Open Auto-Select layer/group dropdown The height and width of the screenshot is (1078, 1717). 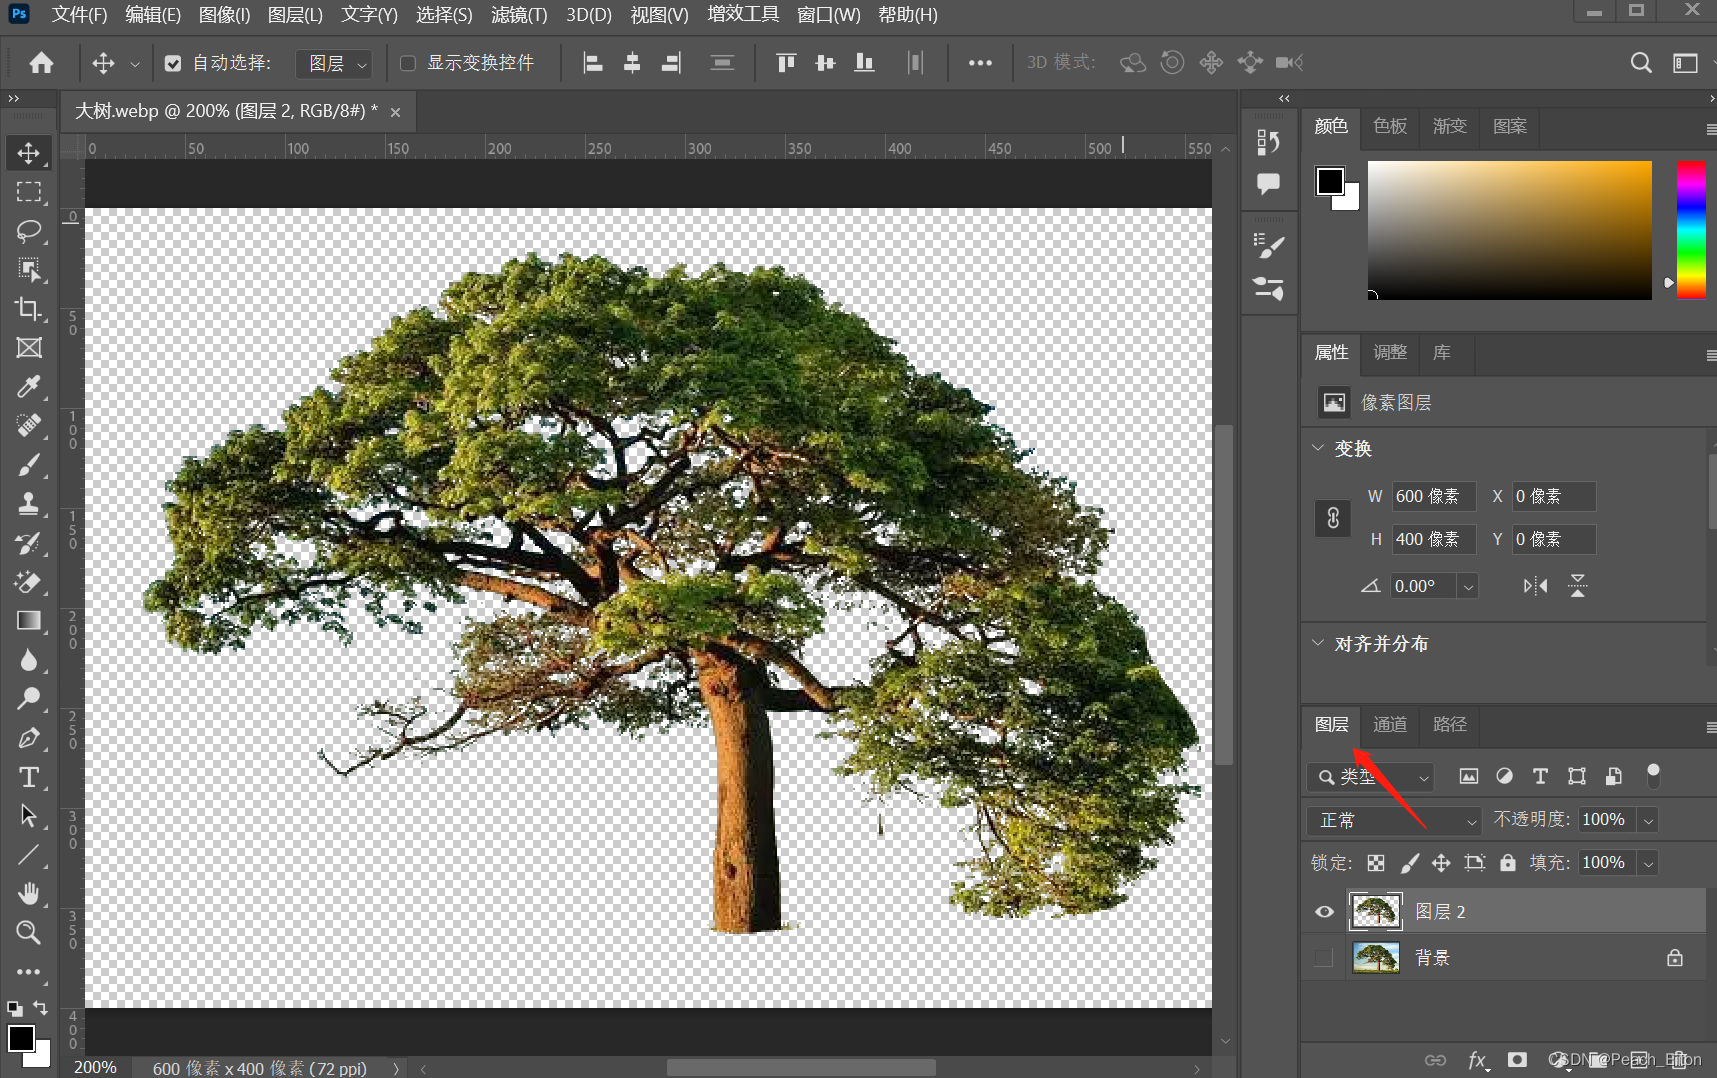tap(334, 64)
